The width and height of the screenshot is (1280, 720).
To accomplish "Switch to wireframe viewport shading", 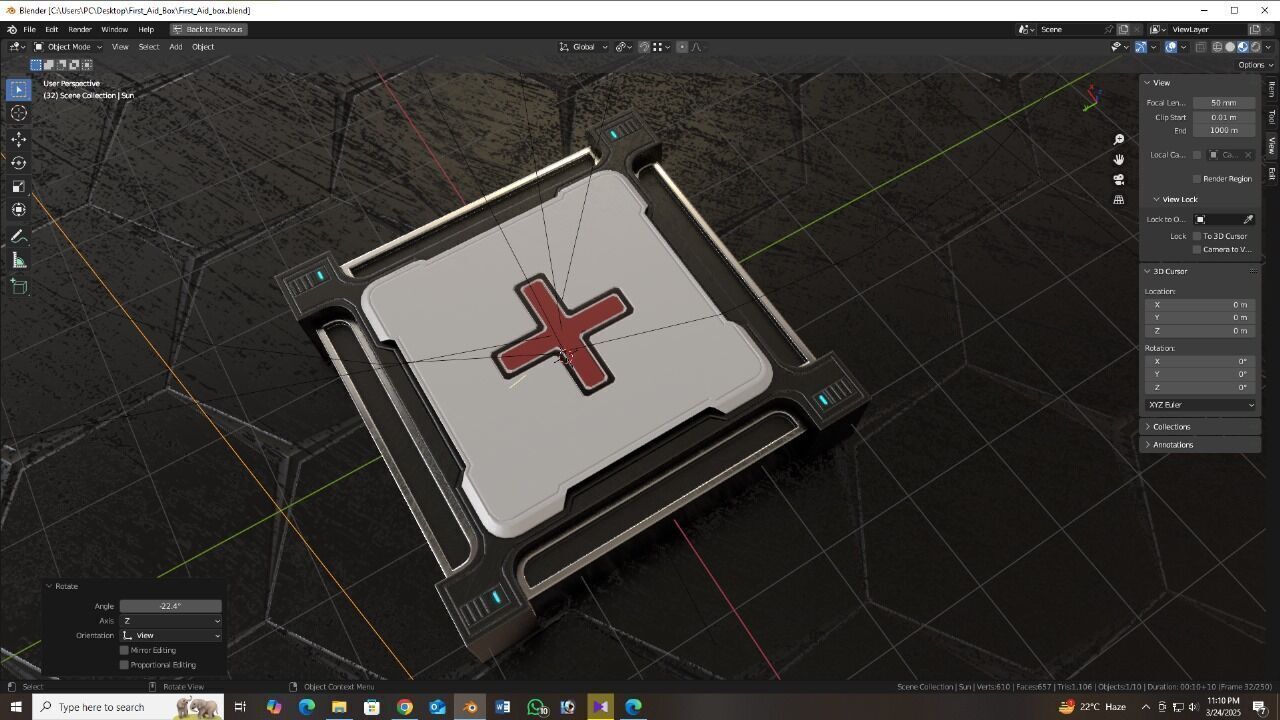I will click(1218, 47).
